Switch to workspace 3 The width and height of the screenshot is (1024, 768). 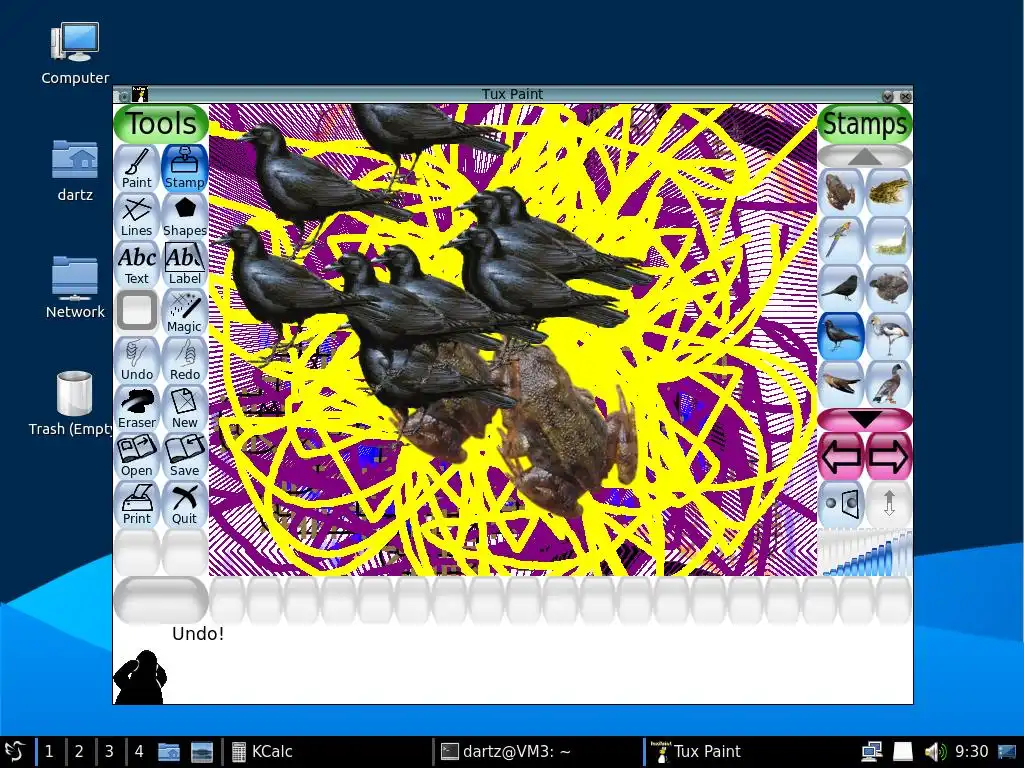pyautogui.click(x=109, y=752)
